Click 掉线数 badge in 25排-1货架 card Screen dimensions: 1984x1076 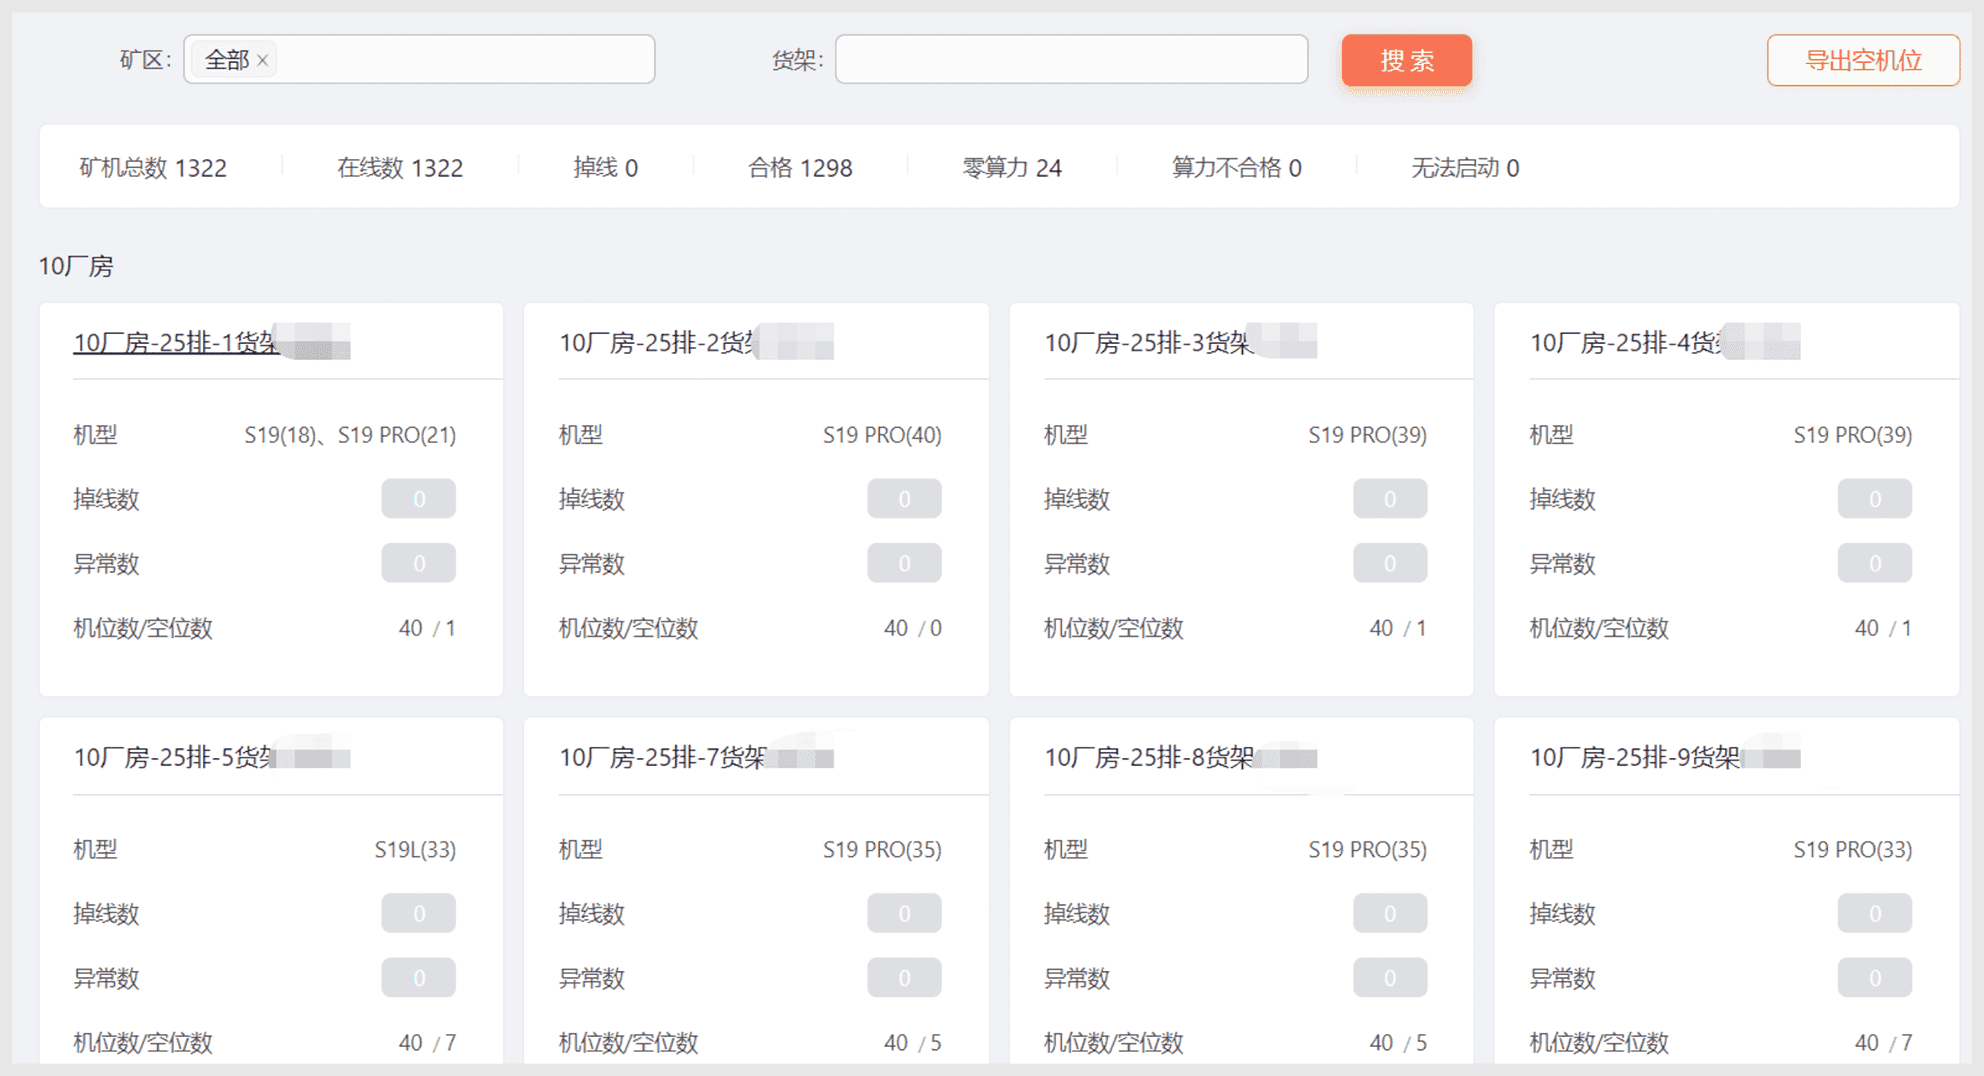pyautogui.click(x=418, y=499)
